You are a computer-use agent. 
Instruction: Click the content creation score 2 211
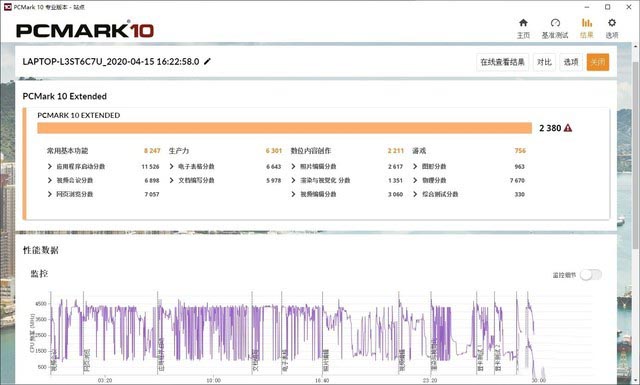click(x=396, y=151)
